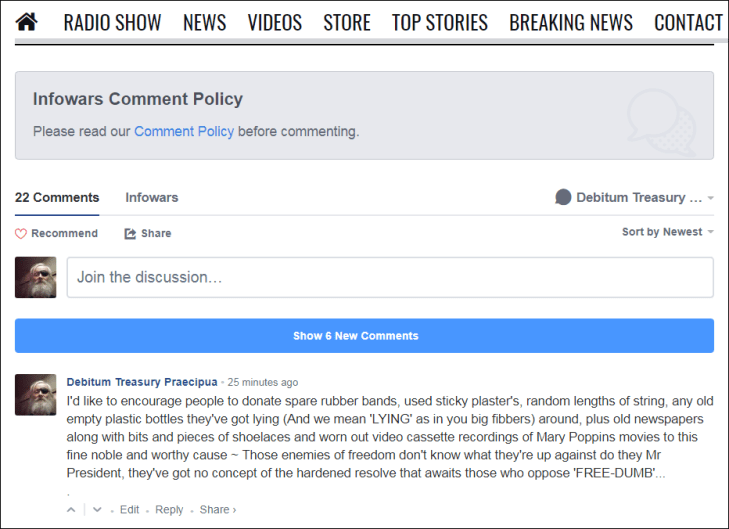Upvote the Debitum Treasury Praecipua comment

pyautogui.click(x=71, y=509)
